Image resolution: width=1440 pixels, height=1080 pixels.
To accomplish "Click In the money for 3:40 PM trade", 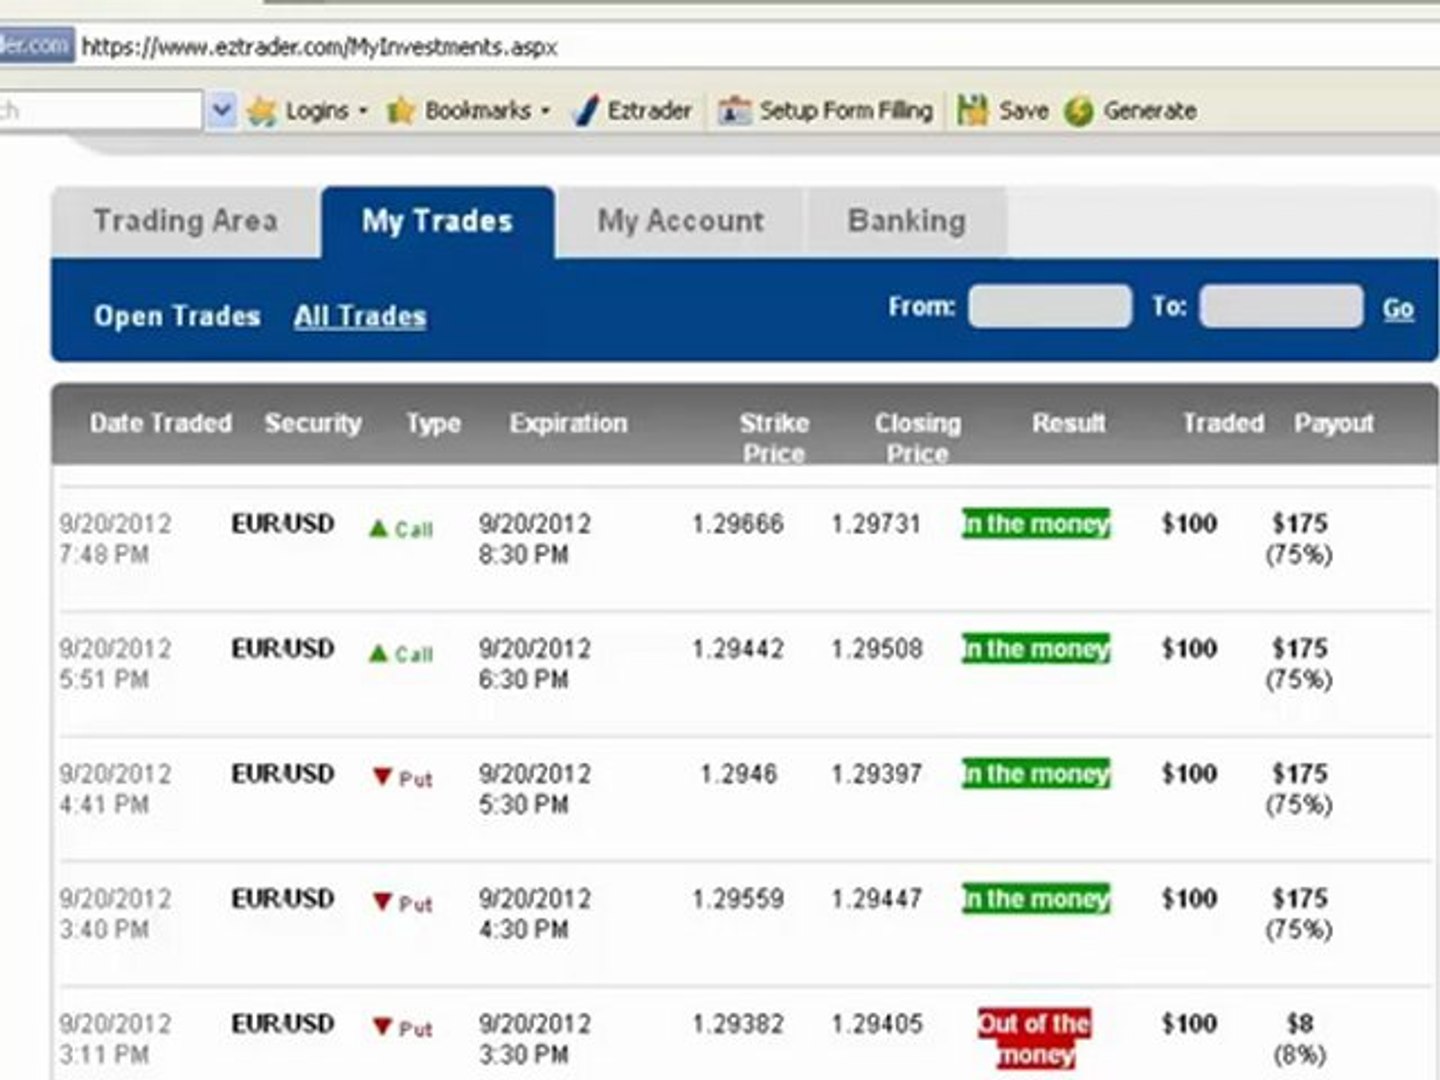I will (1036, 899).
